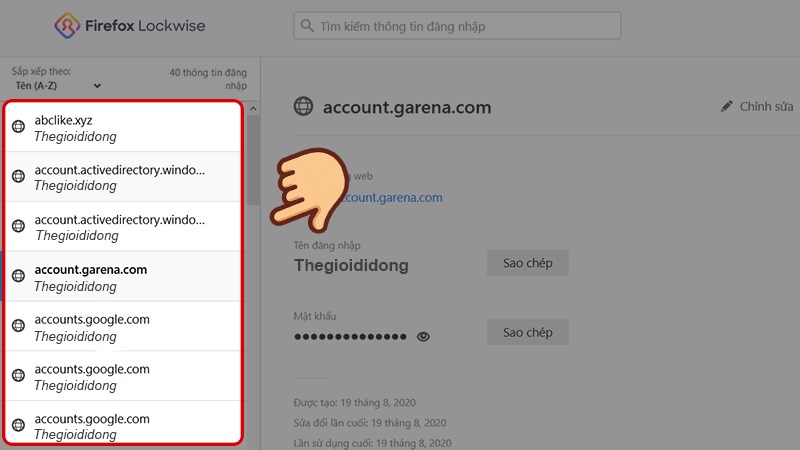Click the scrollbar up arrow in the login list
The image size is (800, 450).
[x=253, y=109]
